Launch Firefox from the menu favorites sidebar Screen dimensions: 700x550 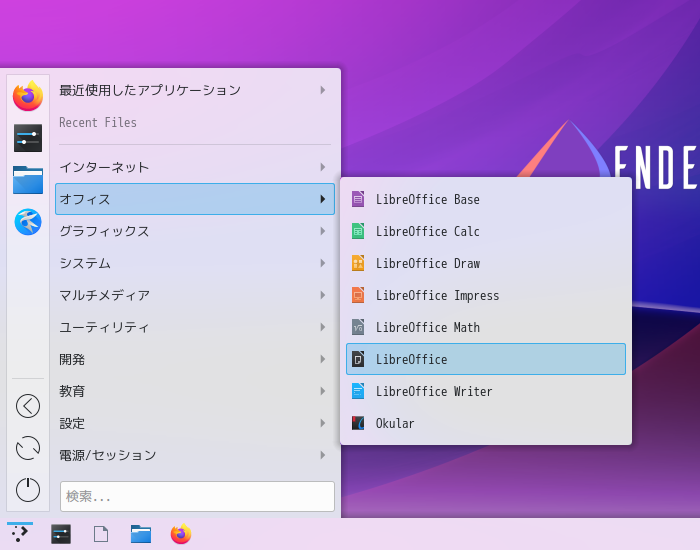pyautogui.click(x=28, y=96)
